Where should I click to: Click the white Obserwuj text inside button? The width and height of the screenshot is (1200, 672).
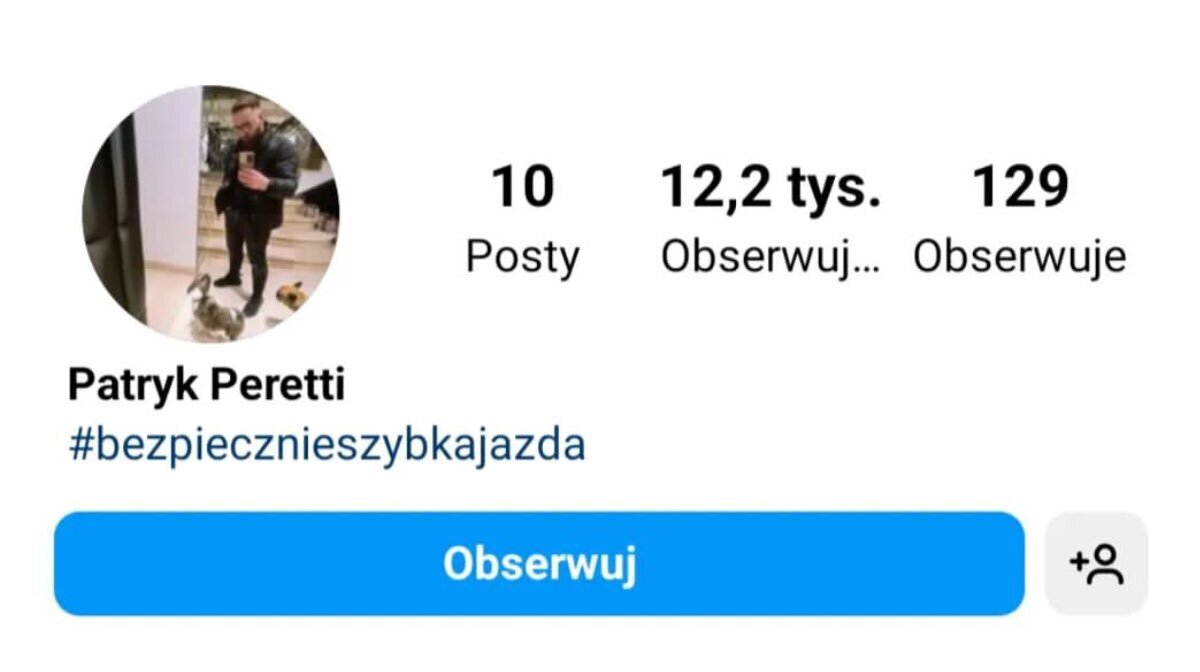[x=540, y=564]
